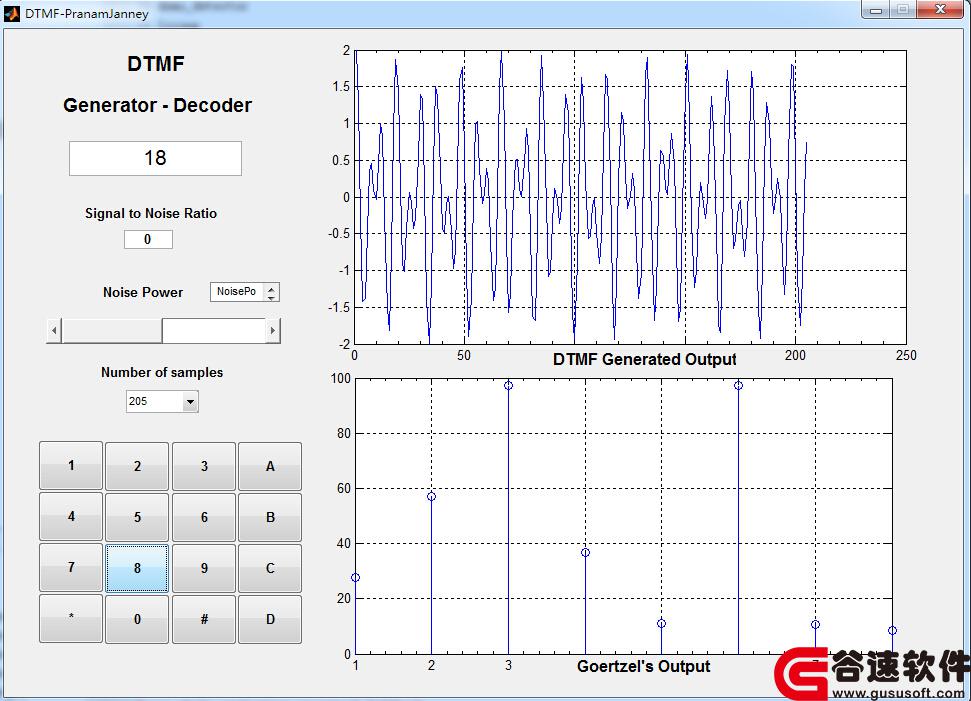Click the noise power slider track

[163, 331]
